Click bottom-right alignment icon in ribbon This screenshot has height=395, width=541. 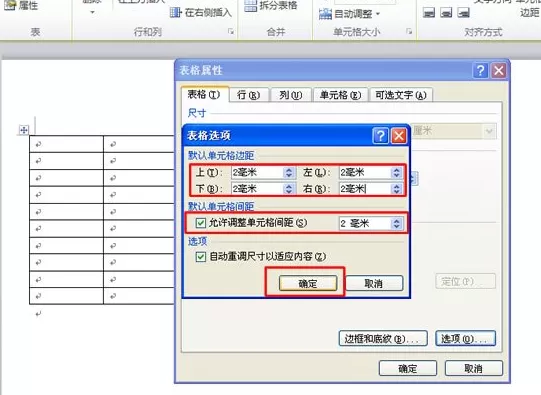pos(463,13)
